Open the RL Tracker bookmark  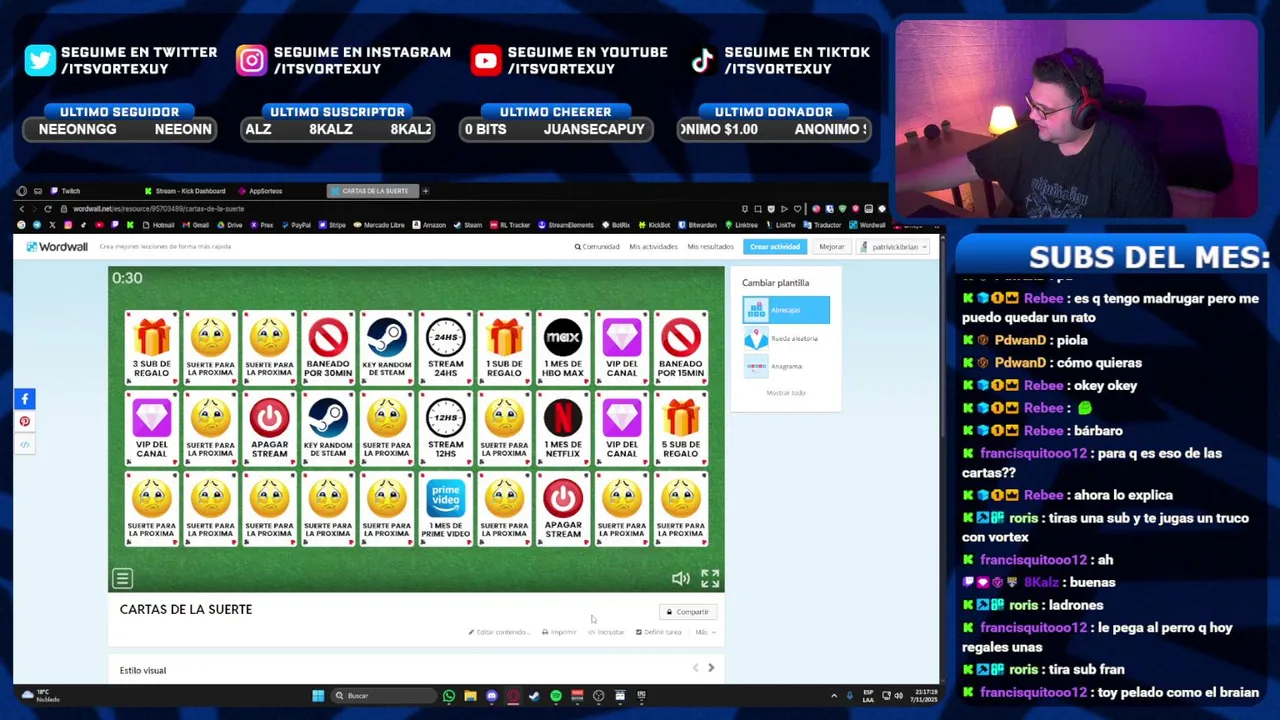coord(512,225)
